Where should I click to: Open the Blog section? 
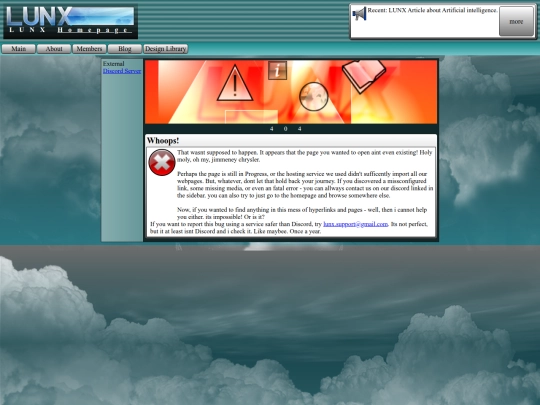tap(125, 49)
